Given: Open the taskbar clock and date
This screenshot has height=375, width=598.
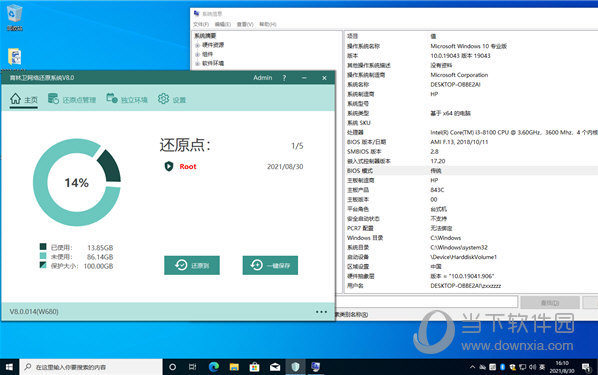Looking at the screenshot, I should pos(562,367).
